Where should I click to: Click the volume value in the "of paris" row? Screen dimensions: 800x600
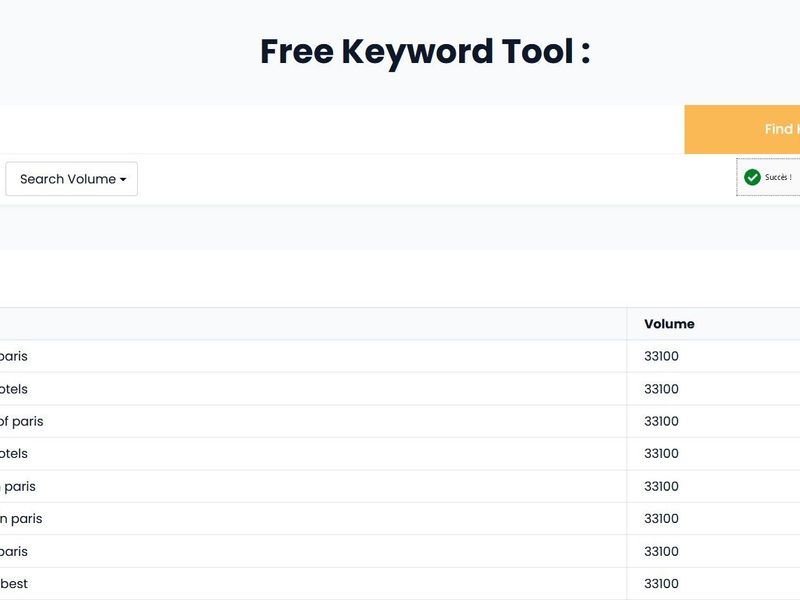pos(661,421)
